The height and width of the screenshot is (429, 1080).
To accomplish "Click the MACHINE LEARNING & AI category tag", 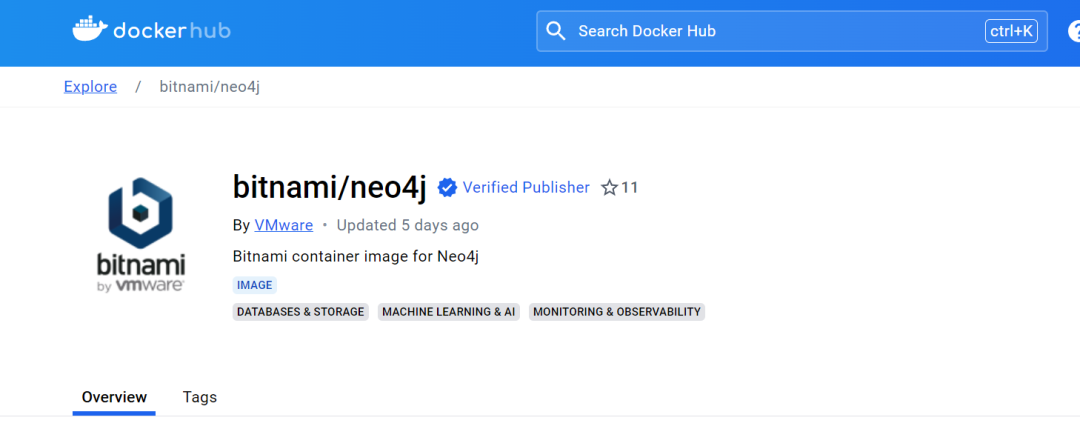I will pos(448,312).
